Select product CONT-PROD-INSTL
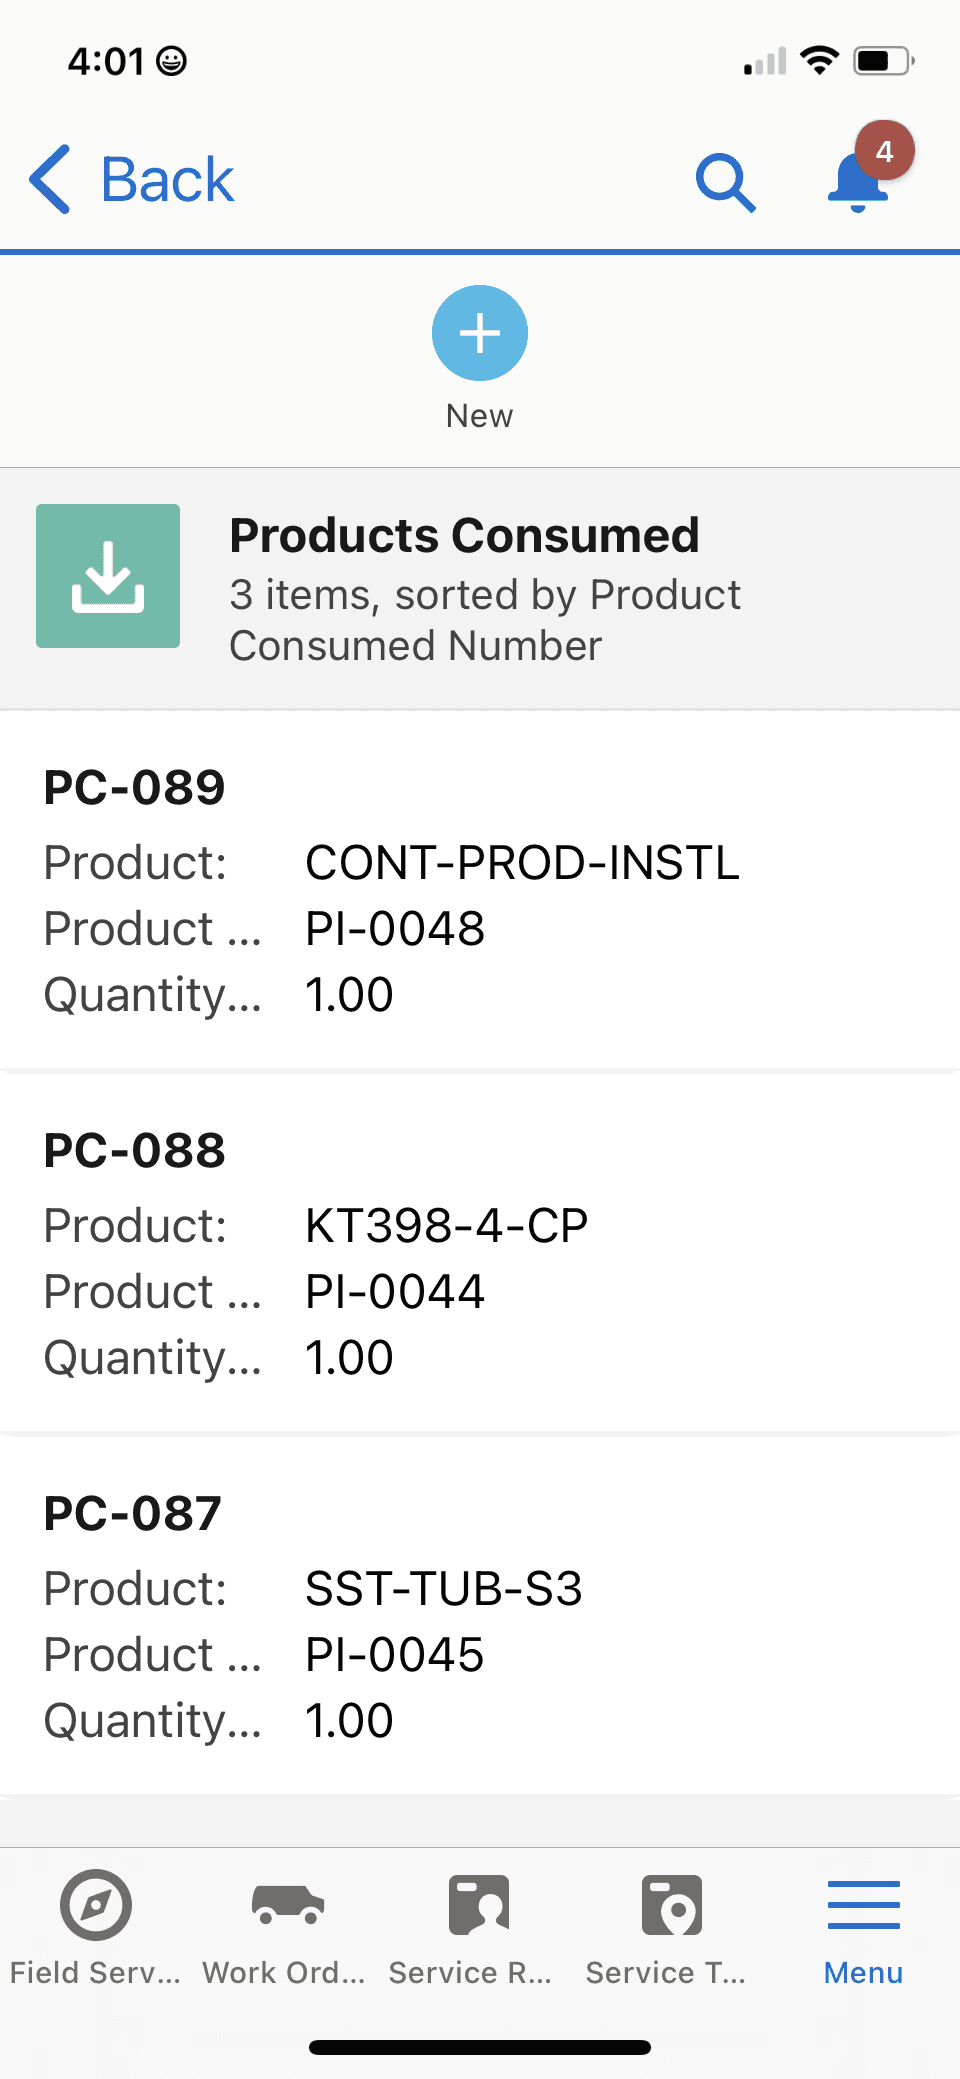Image resolution: width=960 pixels, height=2079 pixels. point(522,863)
